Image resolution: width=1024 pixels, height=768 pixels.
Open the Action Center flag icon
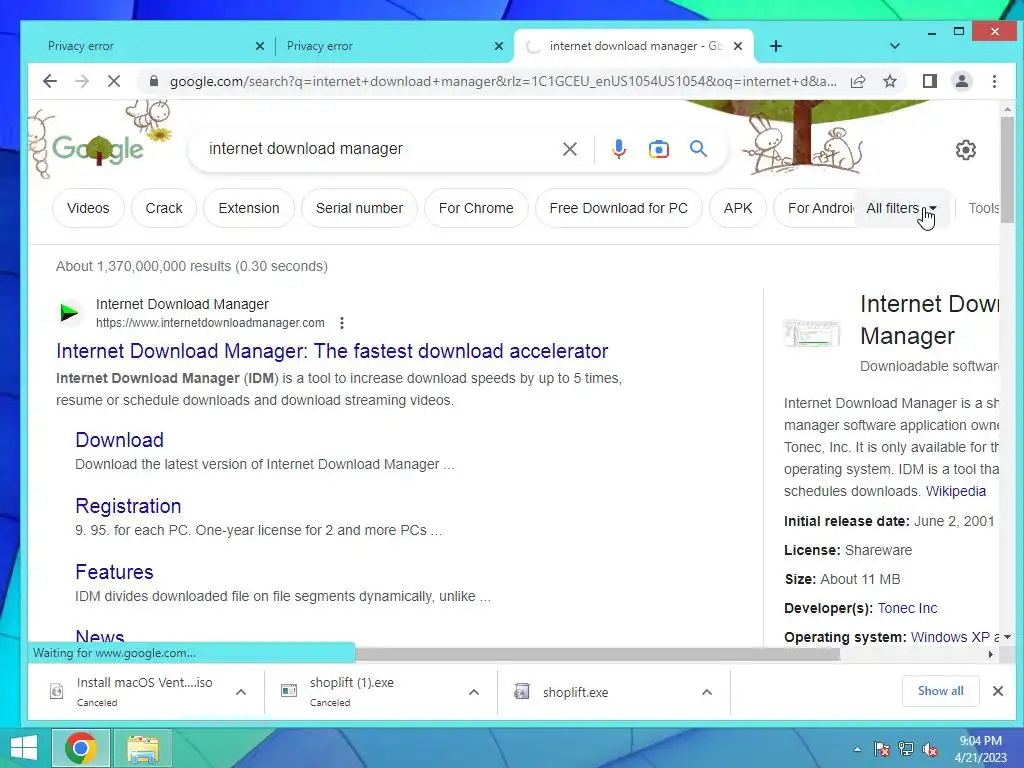click(881, 749)
